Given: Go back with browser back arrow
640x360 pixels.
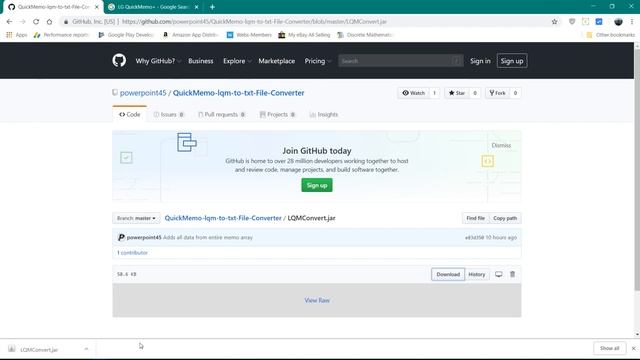Looking at the screenshot, I should click(x=9, y=22).
